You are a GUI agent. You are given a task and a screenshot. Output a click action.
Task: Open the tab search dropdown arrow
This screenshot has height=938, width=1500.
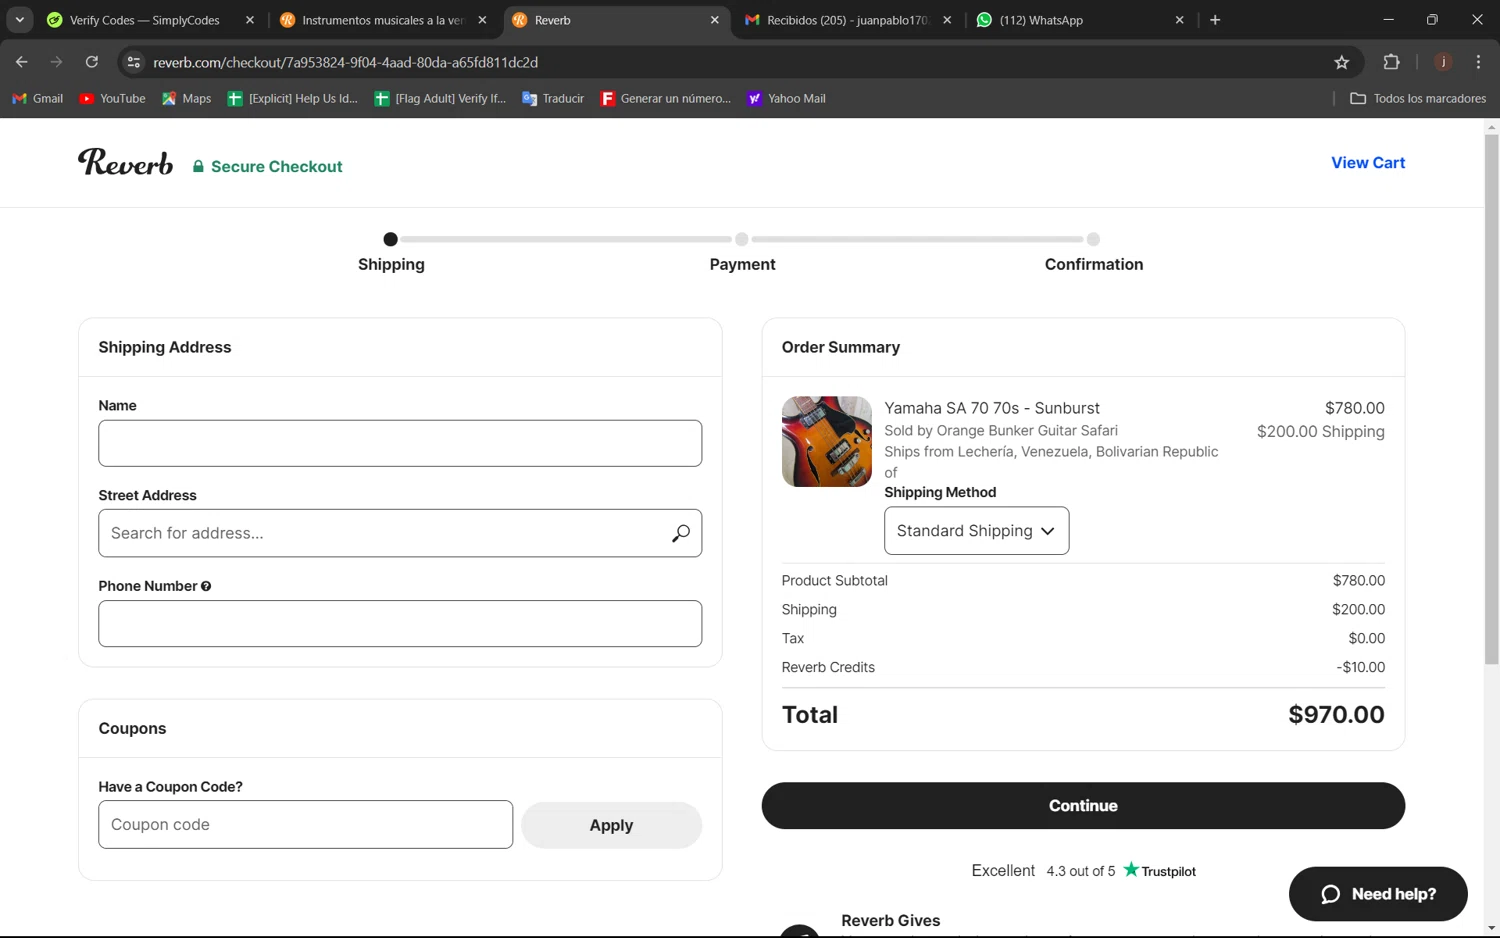[19, 20]
